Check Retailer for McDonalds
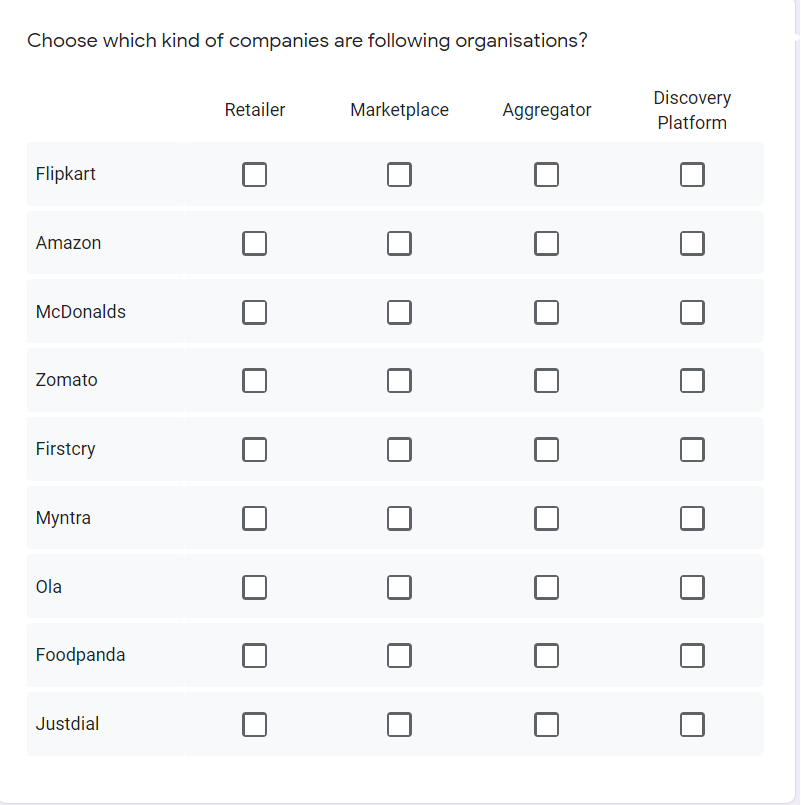This screenshot has width=801, height=805. 254,311
